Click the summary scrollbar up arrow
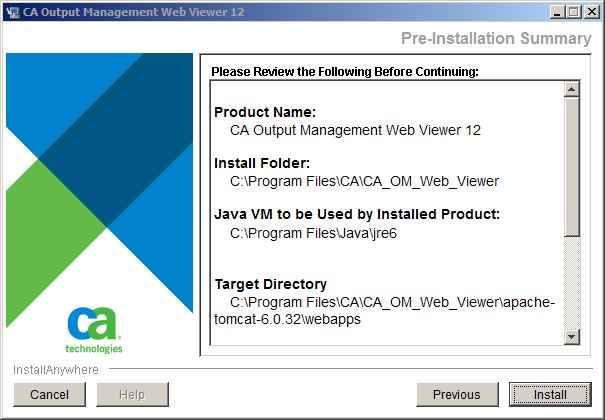 pyautogui.click(x=572, y=89)
